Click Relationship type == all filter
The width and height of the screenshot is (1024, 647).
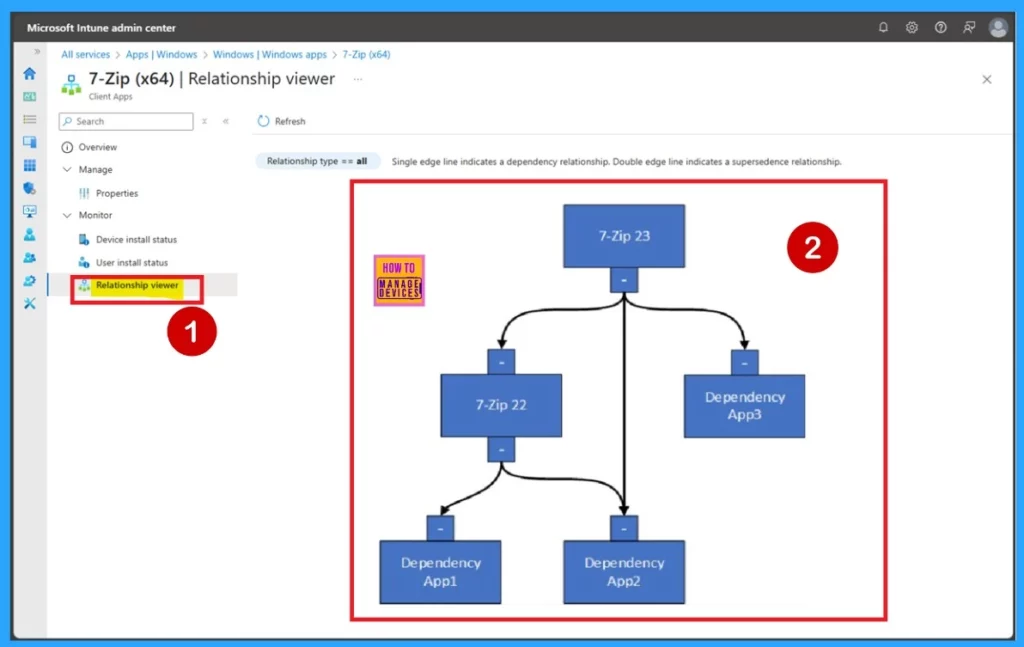click(x=317, y=161)
